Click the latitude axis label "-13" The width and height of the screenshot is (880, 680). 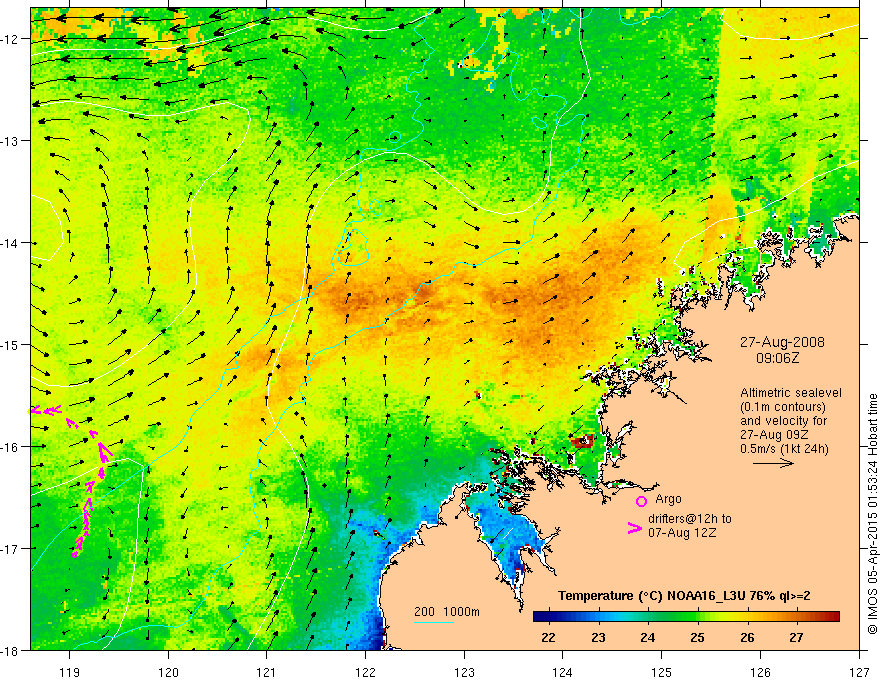click(x=10, y=140)
